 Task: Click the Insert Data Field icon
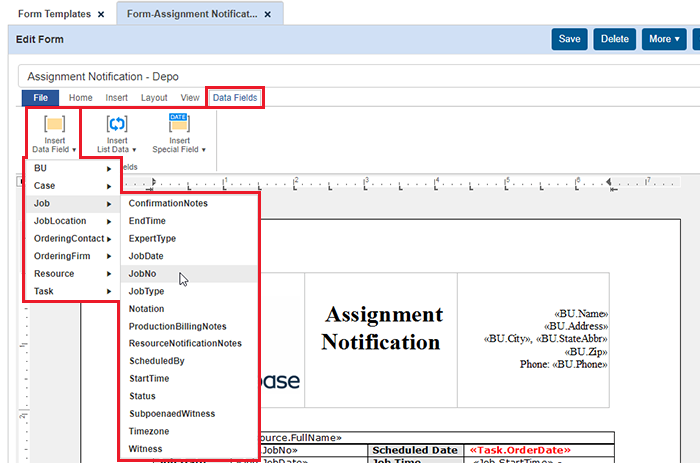(x=54, y=125)
